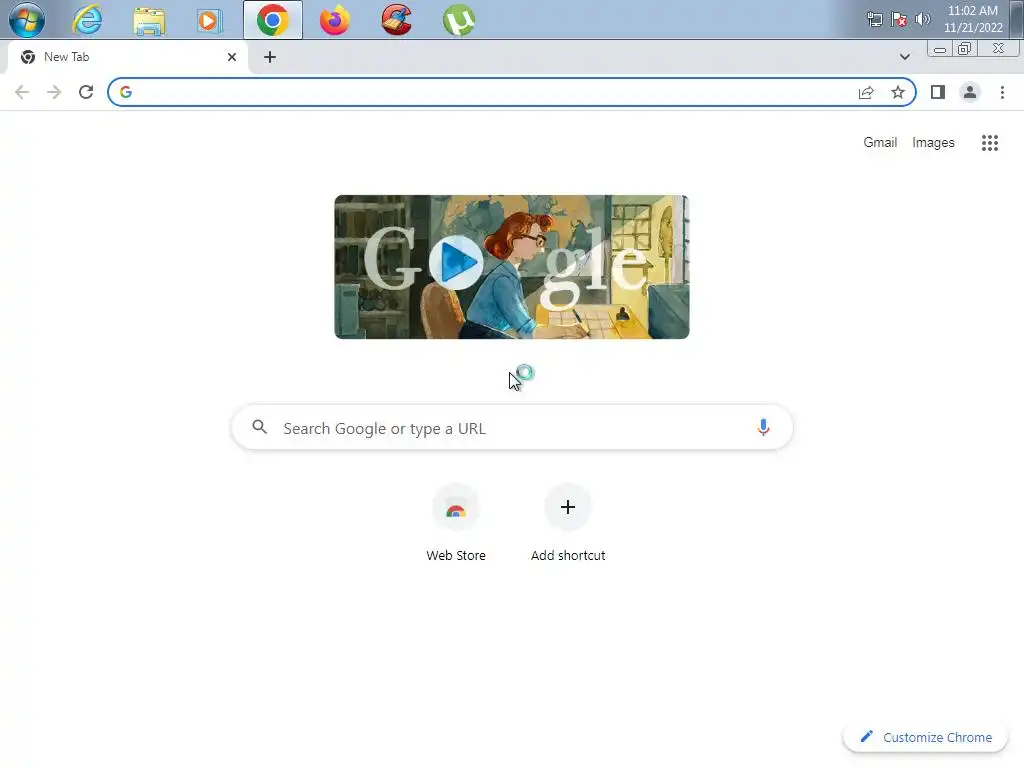Click the magnifier icon in search box

[x=259, y=427]
